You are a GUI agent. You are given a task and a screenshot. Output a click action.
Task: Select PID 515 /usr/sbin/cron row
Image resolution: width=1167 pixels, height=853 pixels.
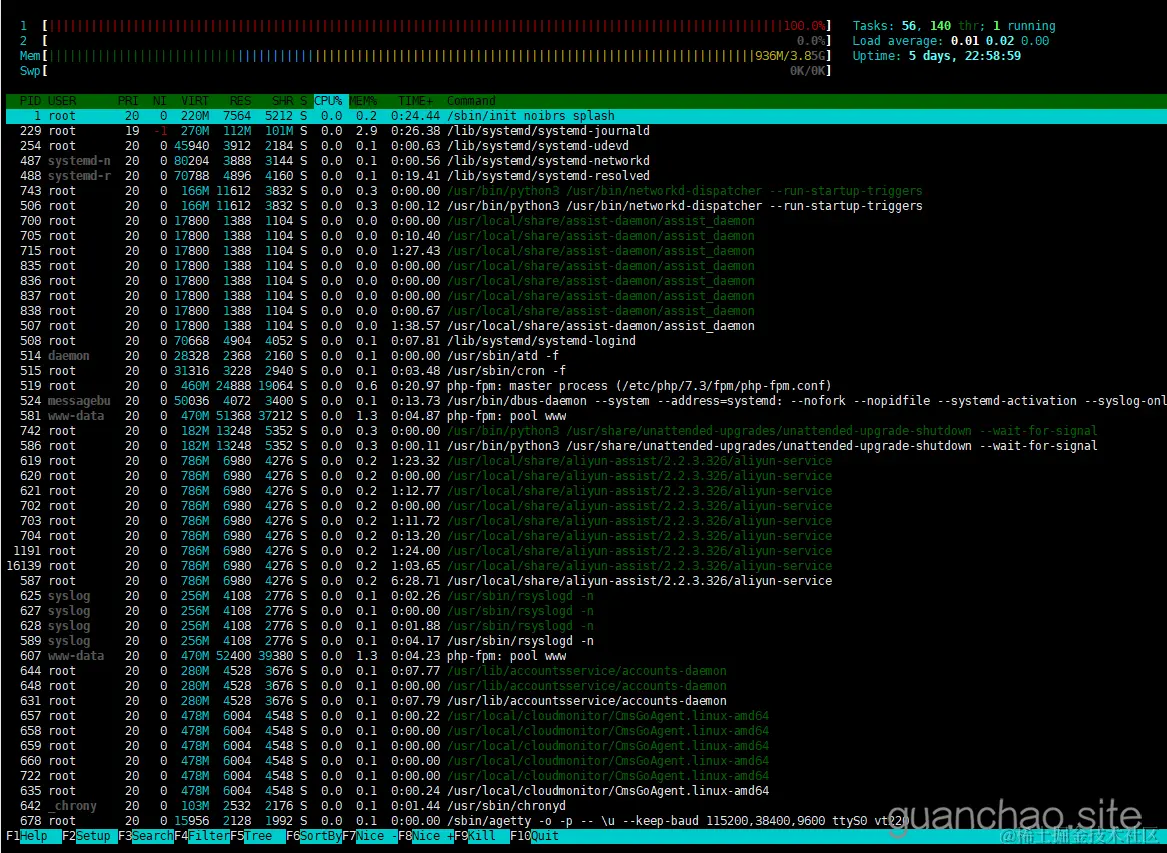pos(586,371)
